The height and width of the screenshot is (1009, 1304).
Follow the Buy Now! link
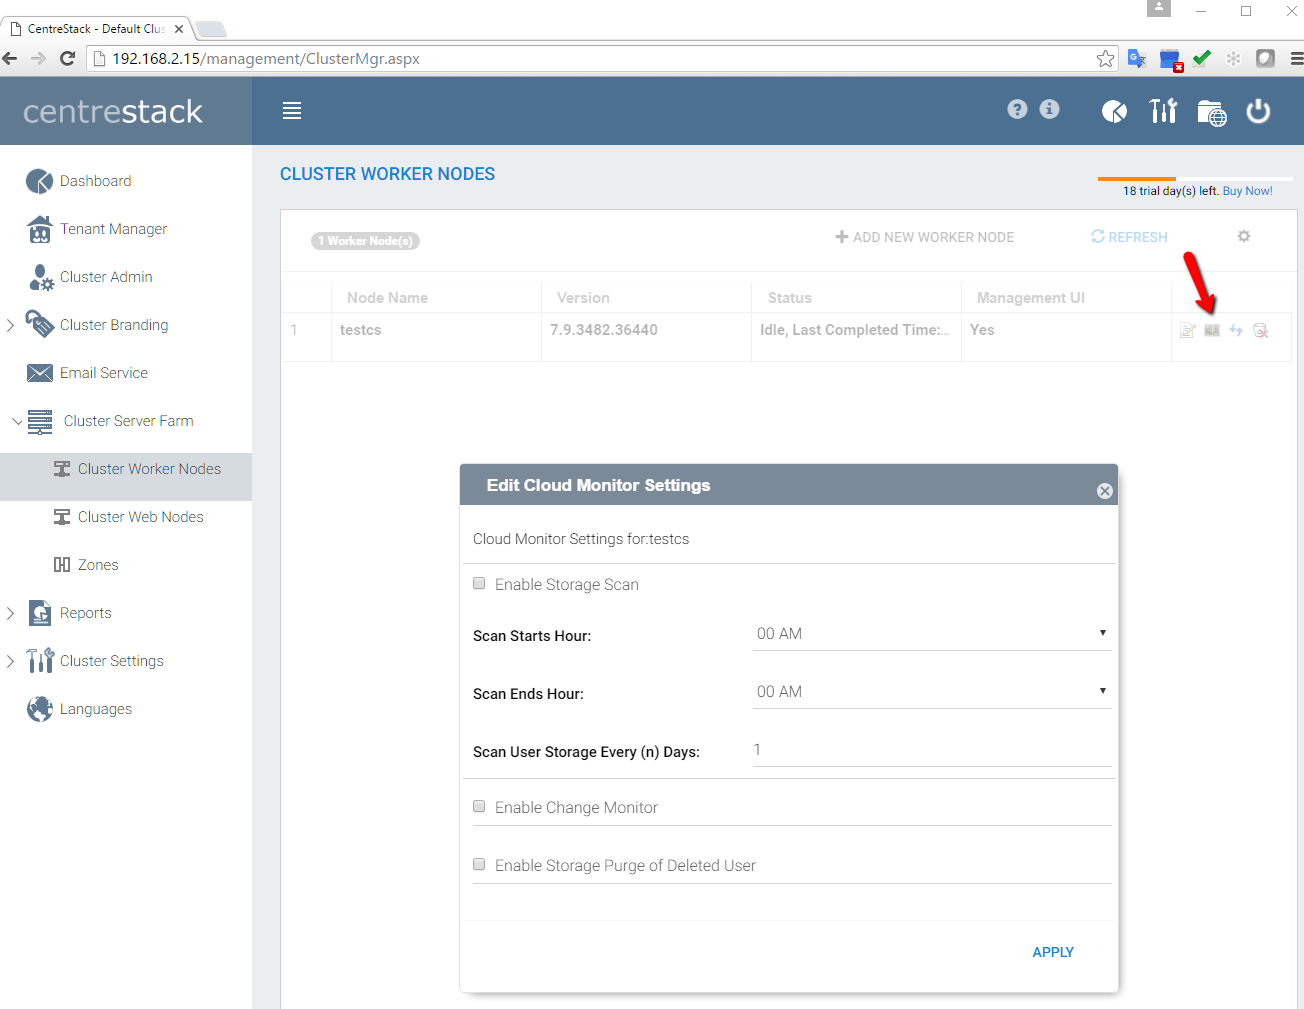(1247, 191)
